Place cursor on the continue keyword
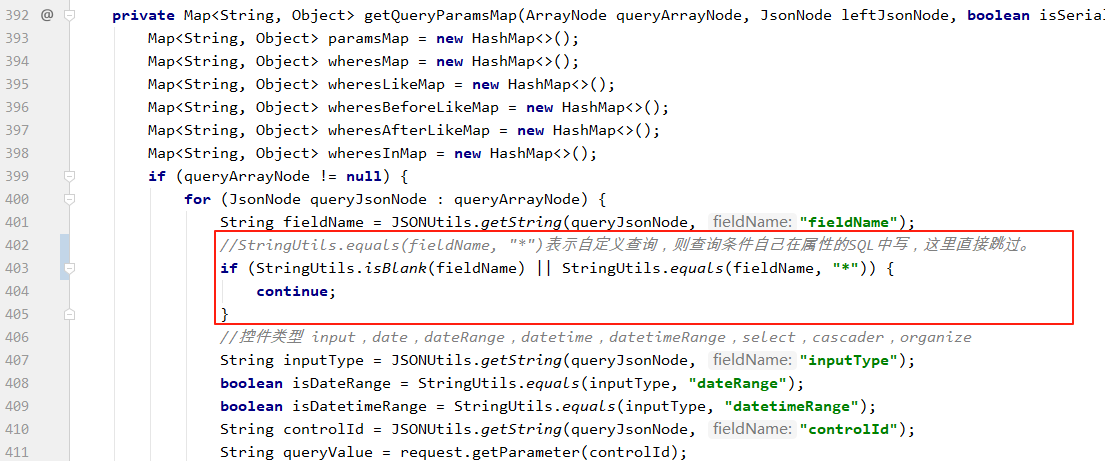This screenshot has height=461, width=1105. click(291, 292)
